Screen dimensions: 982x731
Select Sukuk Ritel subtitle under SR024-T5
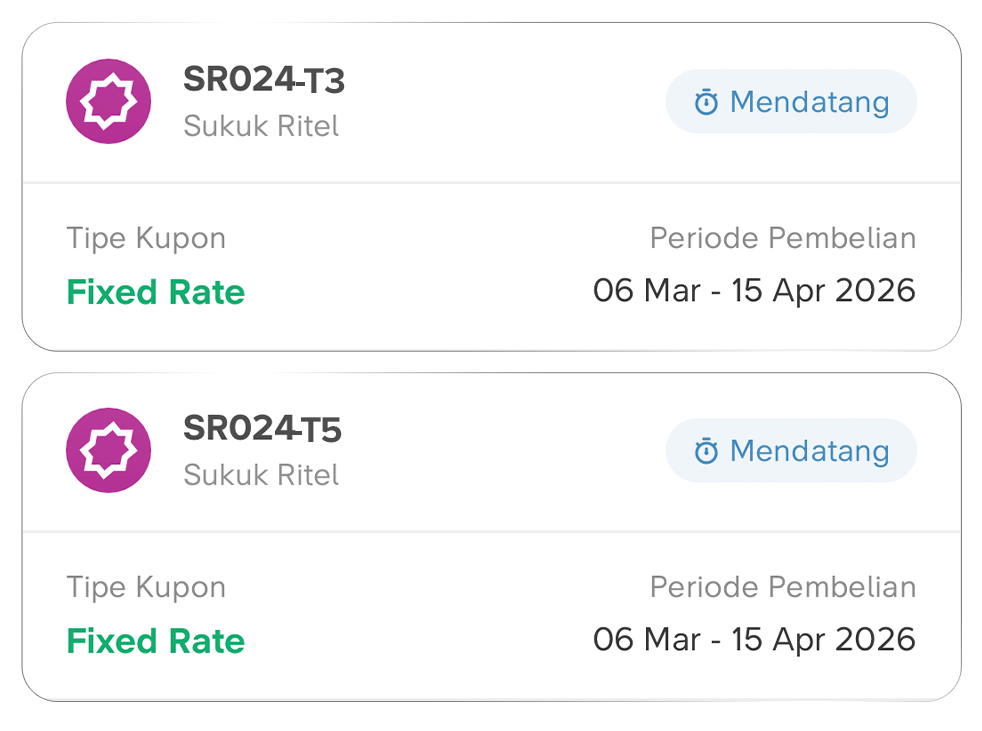(x=261, y=475)
